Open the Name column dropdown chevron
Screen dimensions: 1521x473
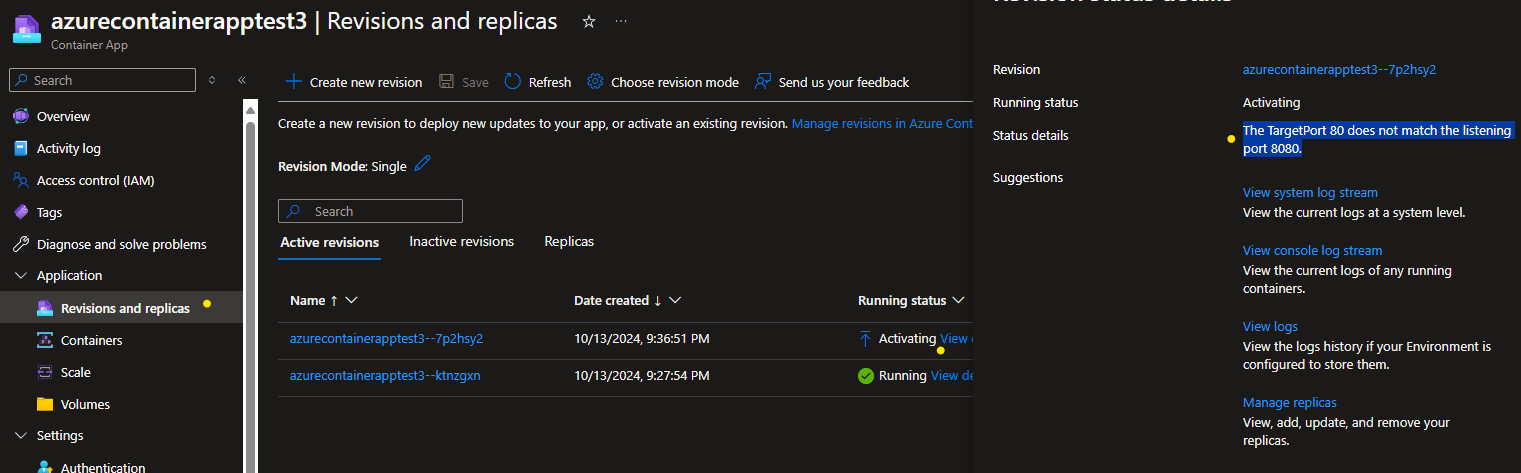point(351,300)
